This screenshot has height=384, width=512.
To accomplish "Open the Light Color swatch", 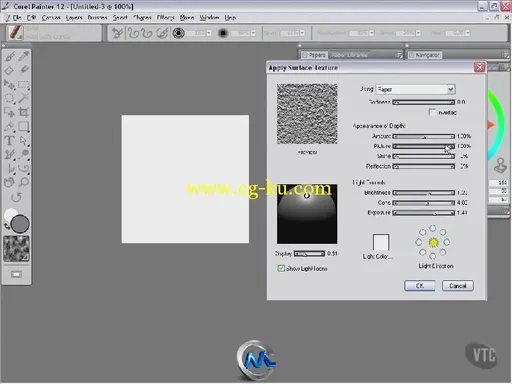I will pos(381,242).
